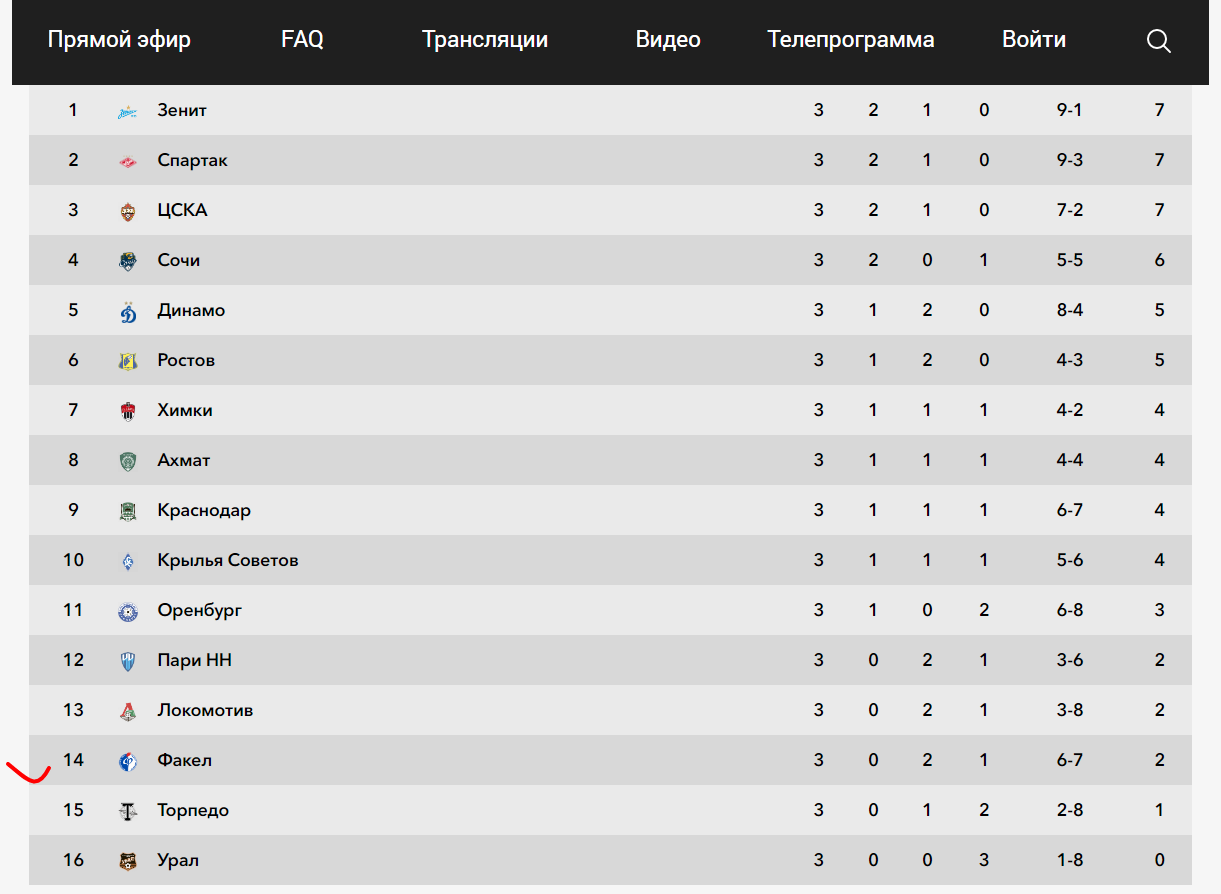Go to the Трансляции section
The image size is (1221, 894).
pyautogui.click(x=485, y=40)
